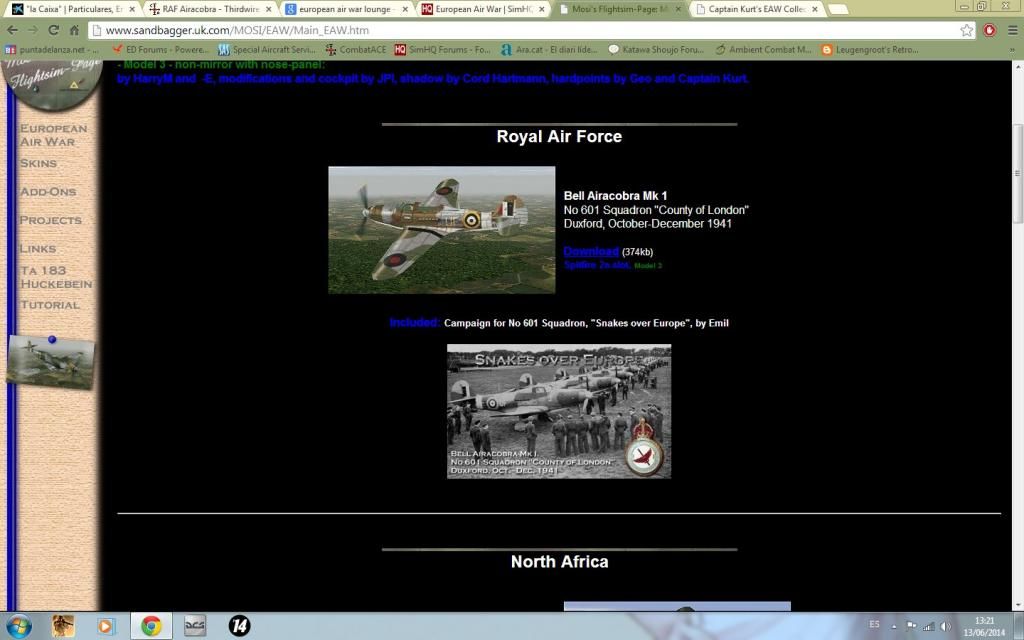Open the Links sidebar item

(37, 249)
